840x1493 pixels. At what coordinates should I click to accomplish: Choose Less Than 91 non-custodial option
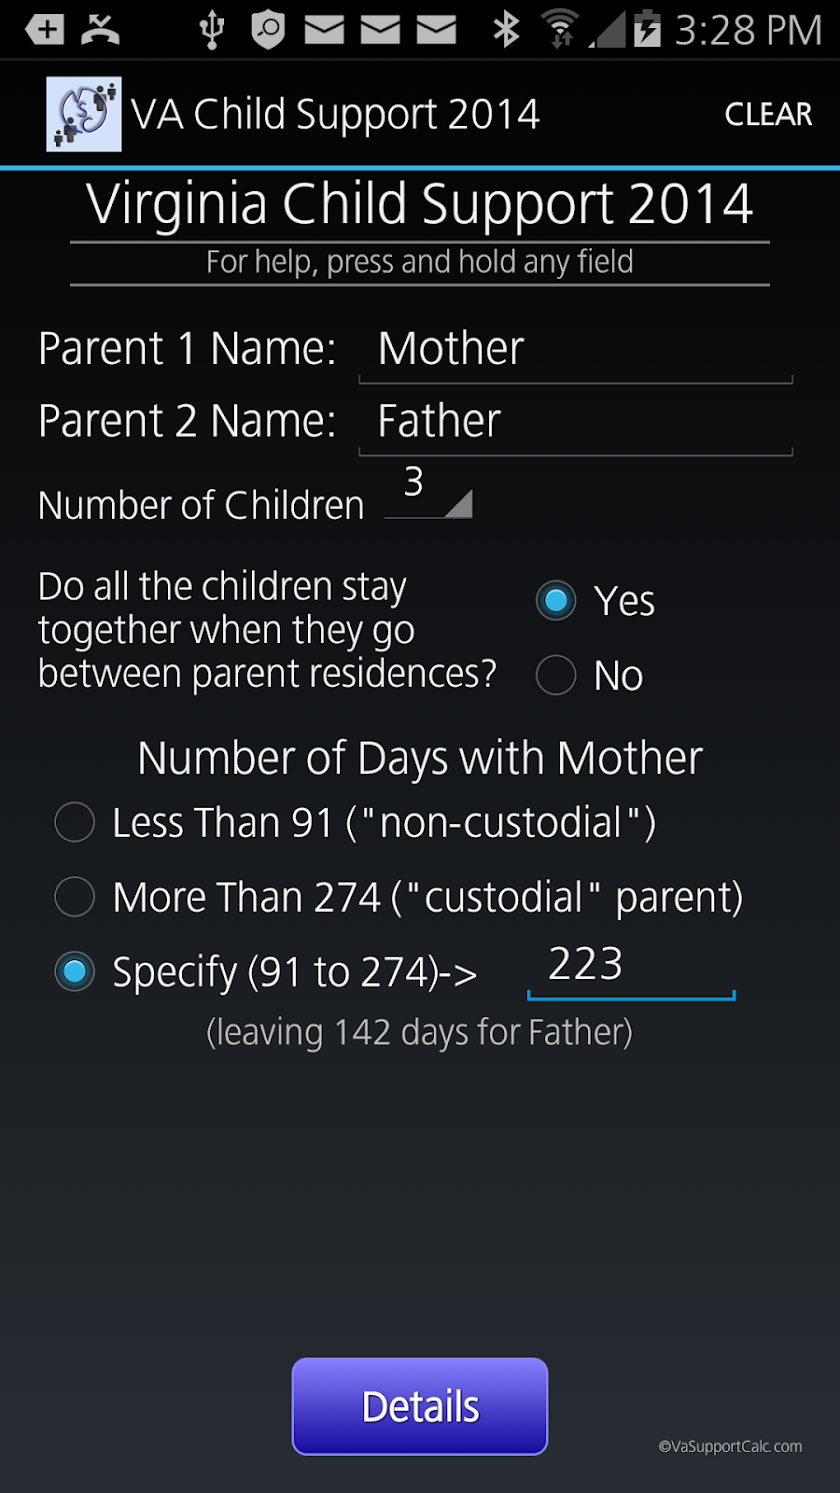(75, 823)
